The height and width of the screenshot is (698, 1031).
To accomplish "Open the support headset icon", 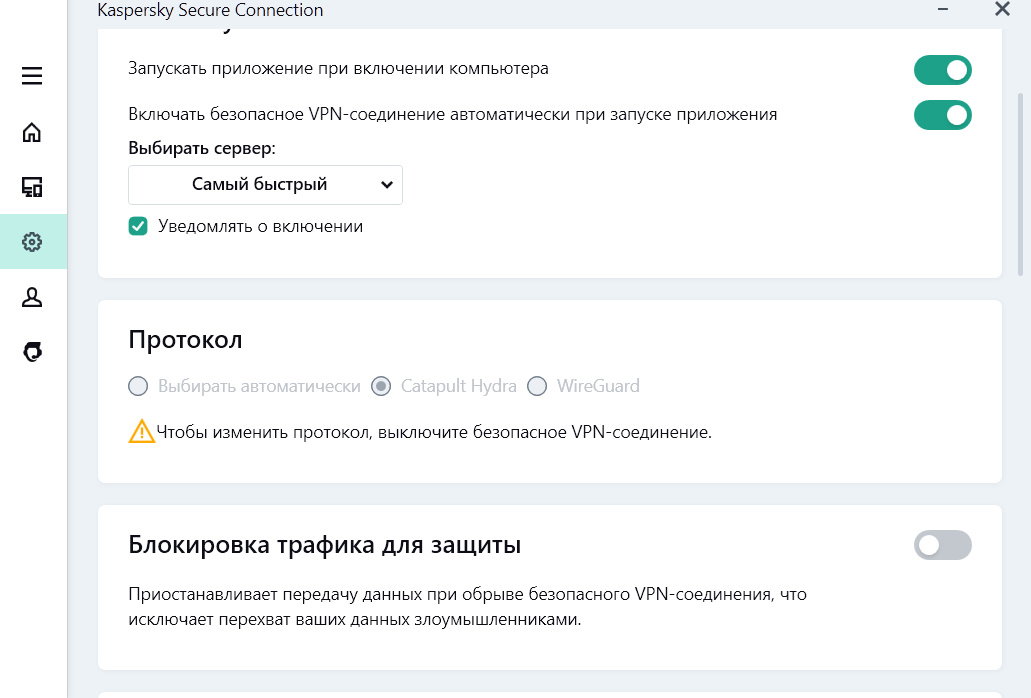I will tap(32, 352).
